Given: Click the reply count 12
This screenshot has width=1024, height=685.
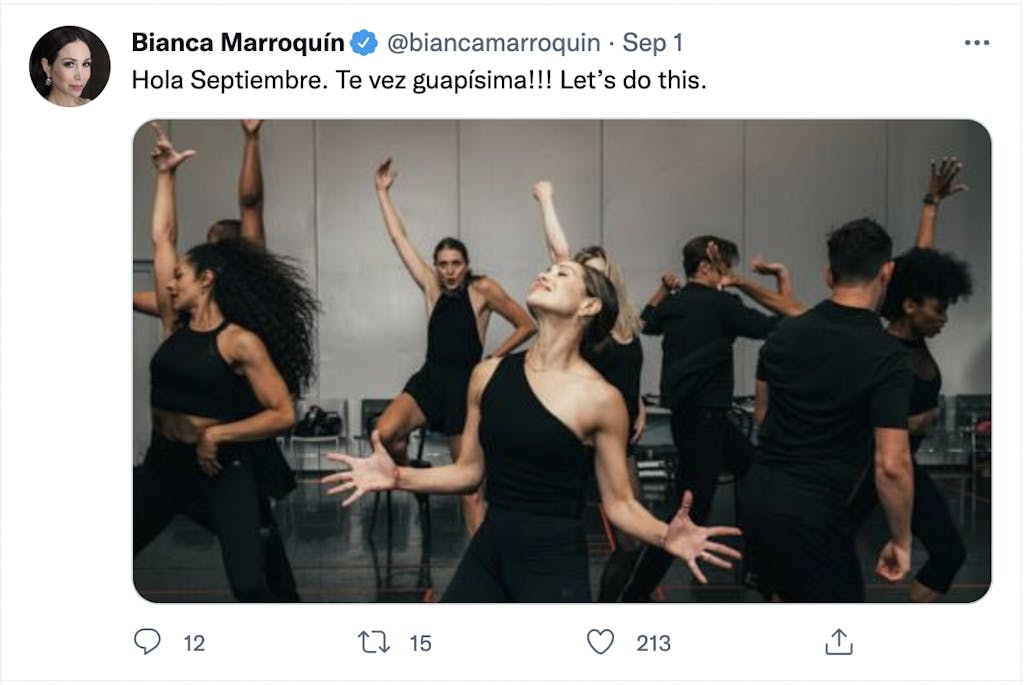Looking at the screenshot, I should click(x=194, y=643).
